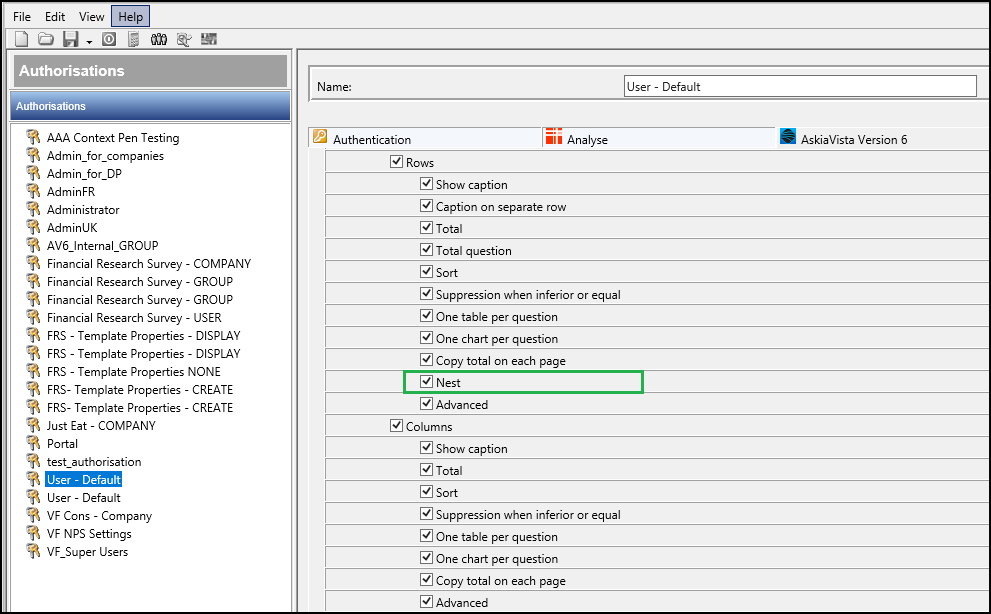Screen dimensions: 991x614
Task: Select FRS - Template Properties NONE
Action: point(133,372)
